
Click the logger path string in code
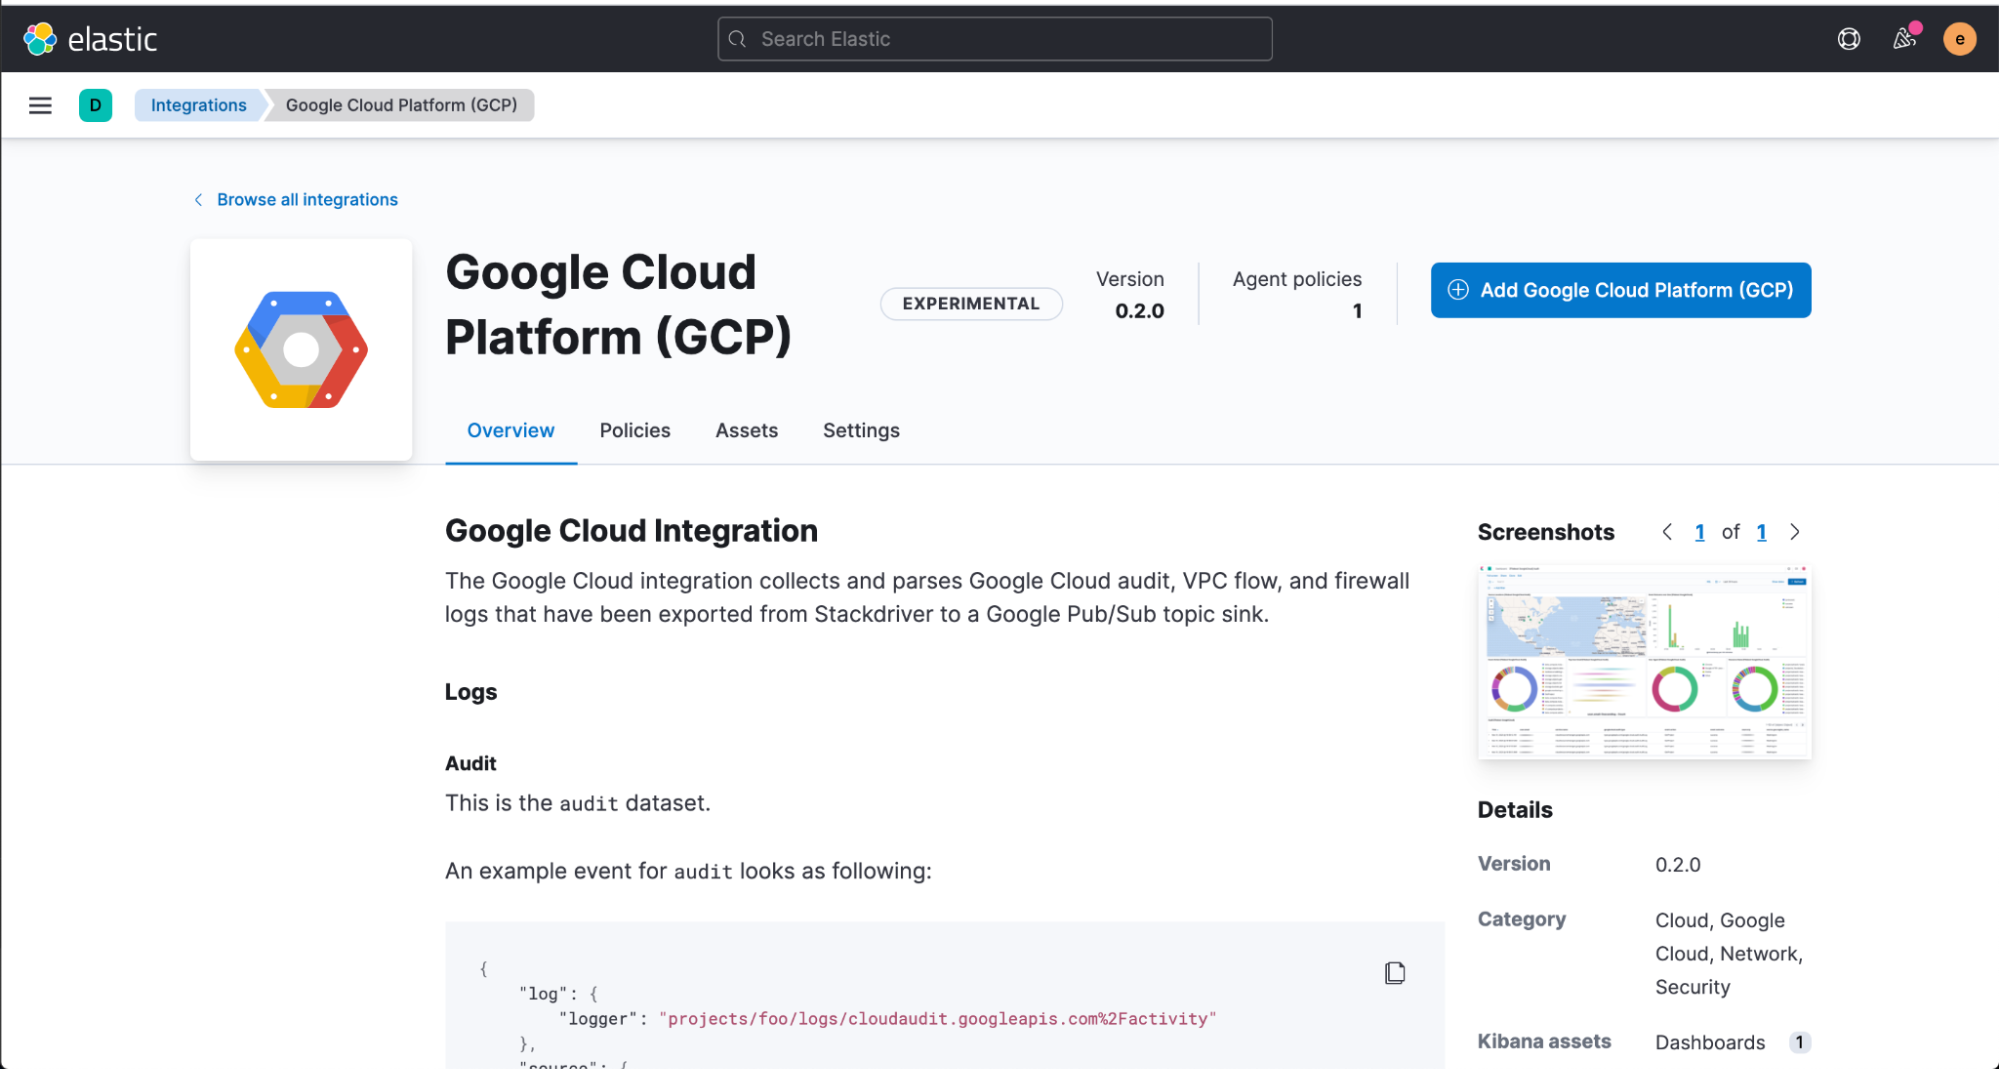tap(937, 1018)
